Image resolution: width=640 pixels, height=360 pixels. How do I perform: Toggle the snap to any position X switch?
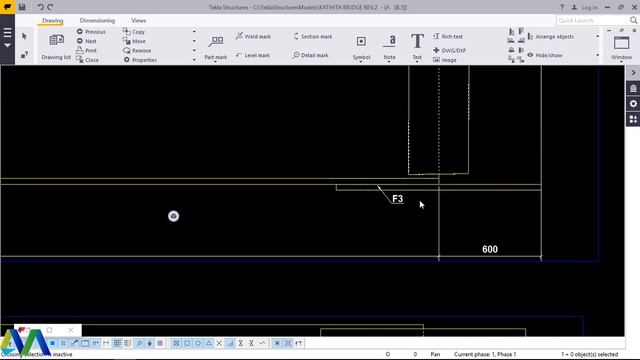[x=219, y=343]
